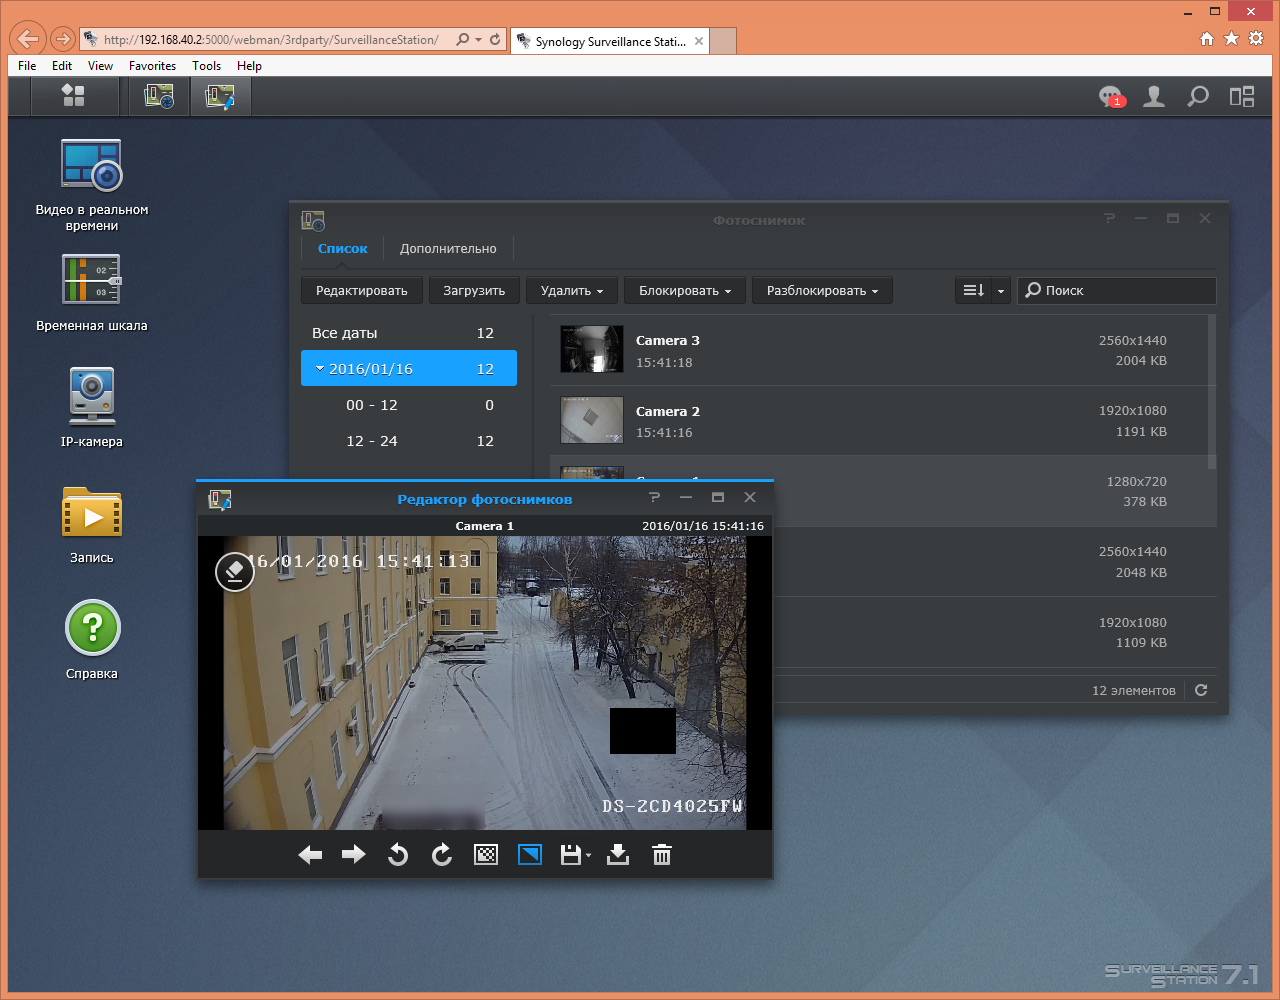Go to next snapshot with right arrow

[354, 855]
